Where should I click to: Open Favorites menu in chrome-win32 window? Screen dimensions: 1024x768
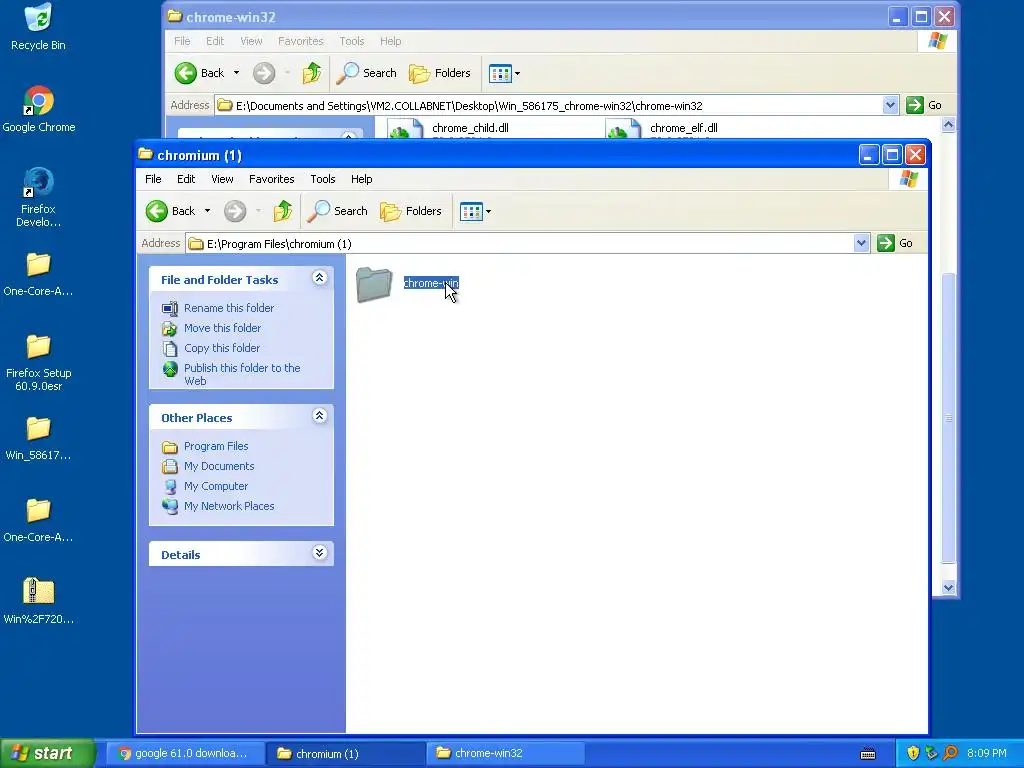[x=300, y=41]
